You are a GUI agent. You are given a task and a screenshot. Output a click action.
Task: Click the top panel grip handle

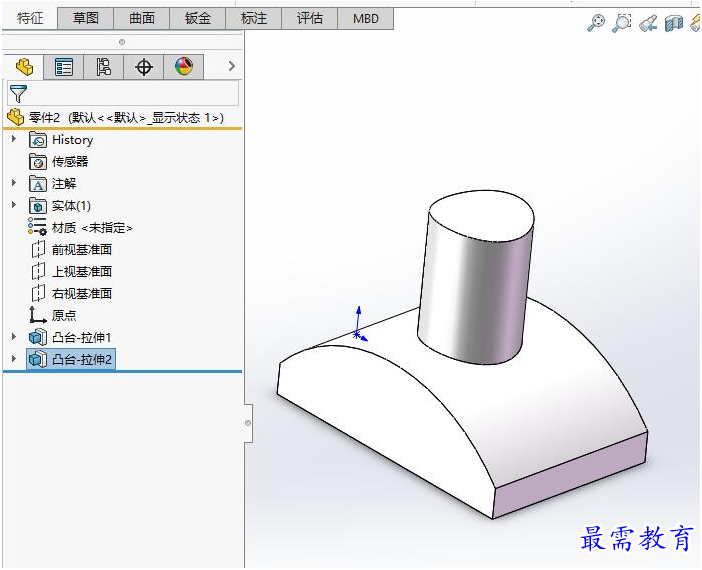[122, 42]
